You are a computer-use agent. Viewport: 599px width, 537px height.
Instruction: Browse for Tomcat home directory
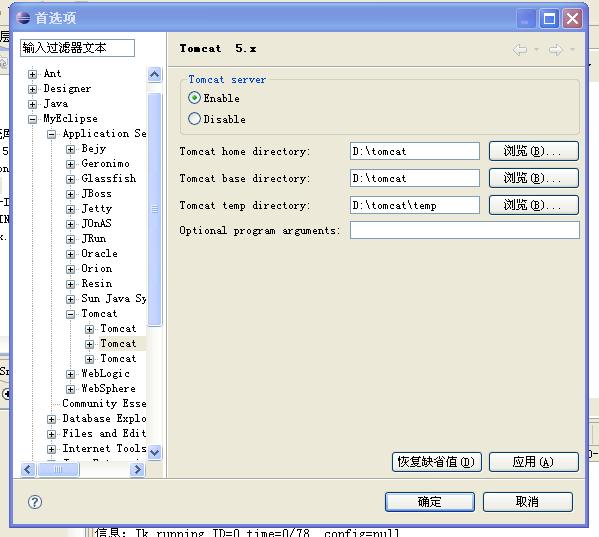[534, 151]
